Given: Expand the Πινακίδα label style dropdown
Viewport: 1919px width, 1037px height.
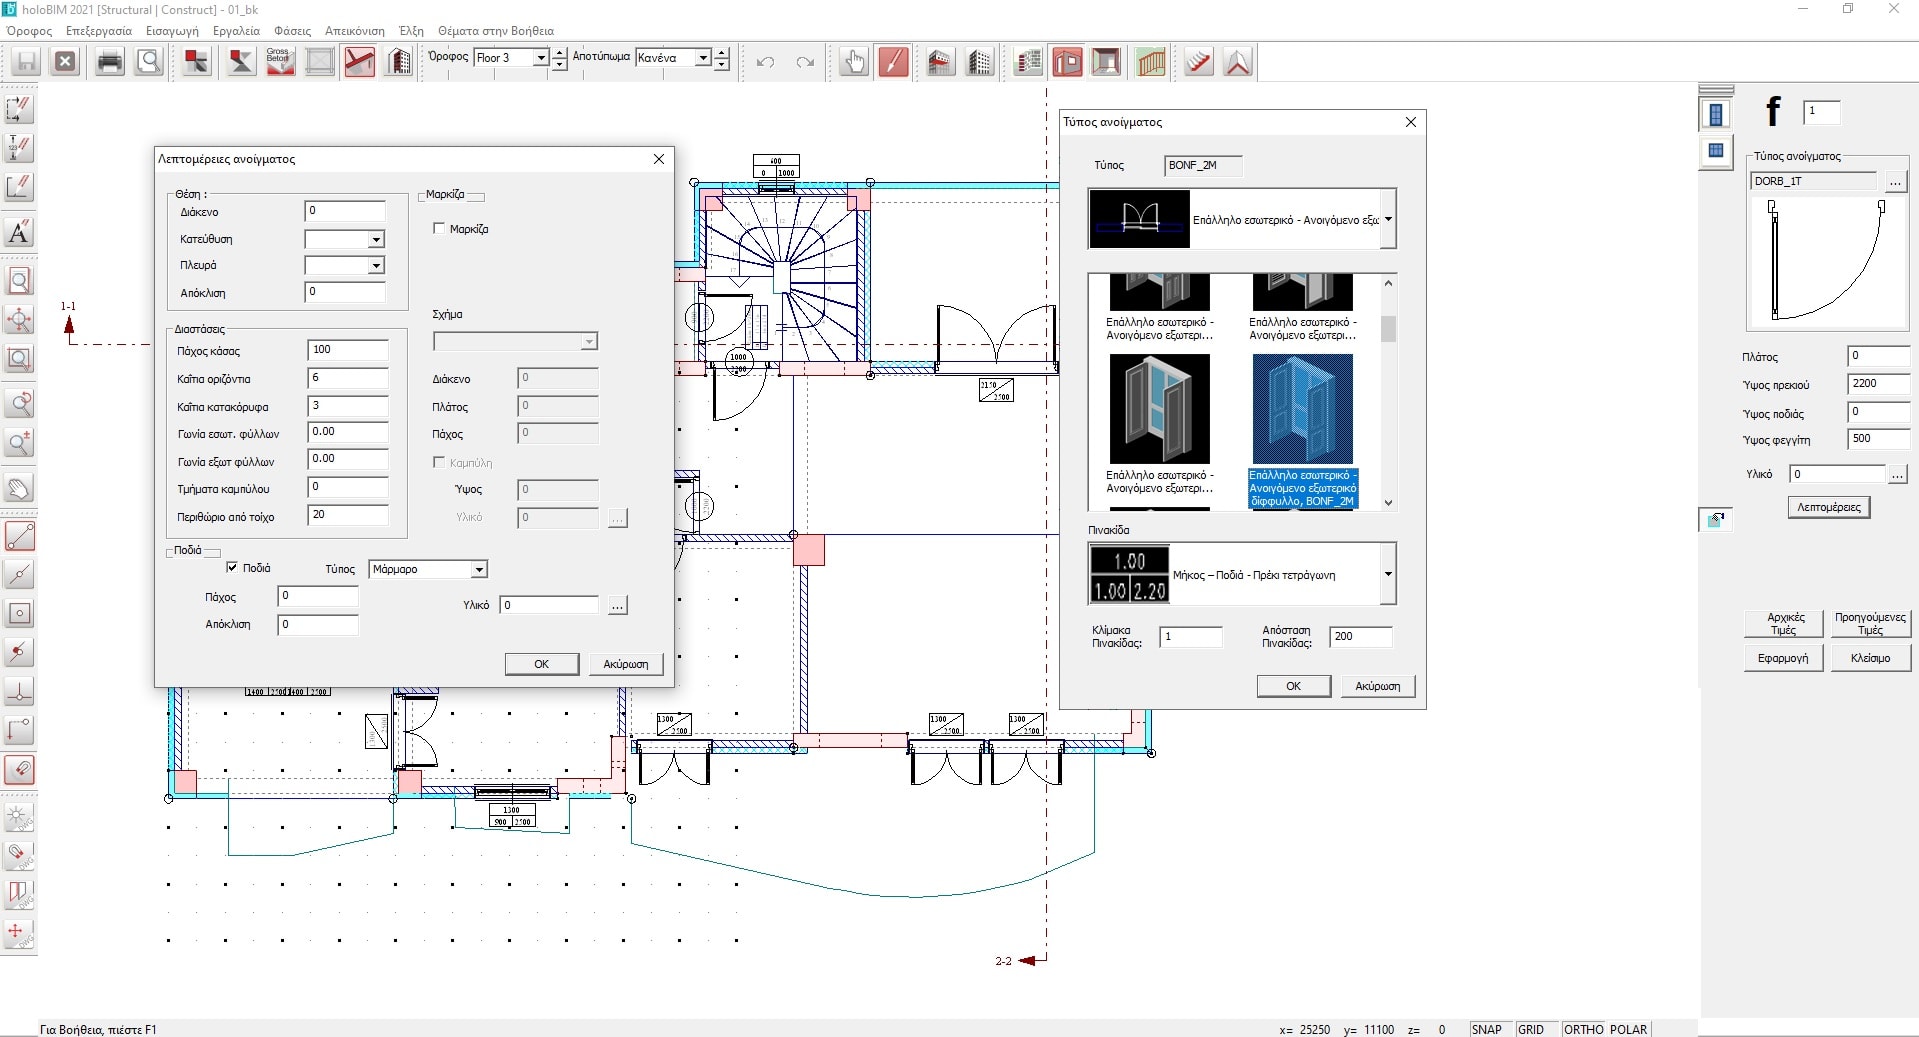Looking at the screenshot, I should (x=1388, y=574).
